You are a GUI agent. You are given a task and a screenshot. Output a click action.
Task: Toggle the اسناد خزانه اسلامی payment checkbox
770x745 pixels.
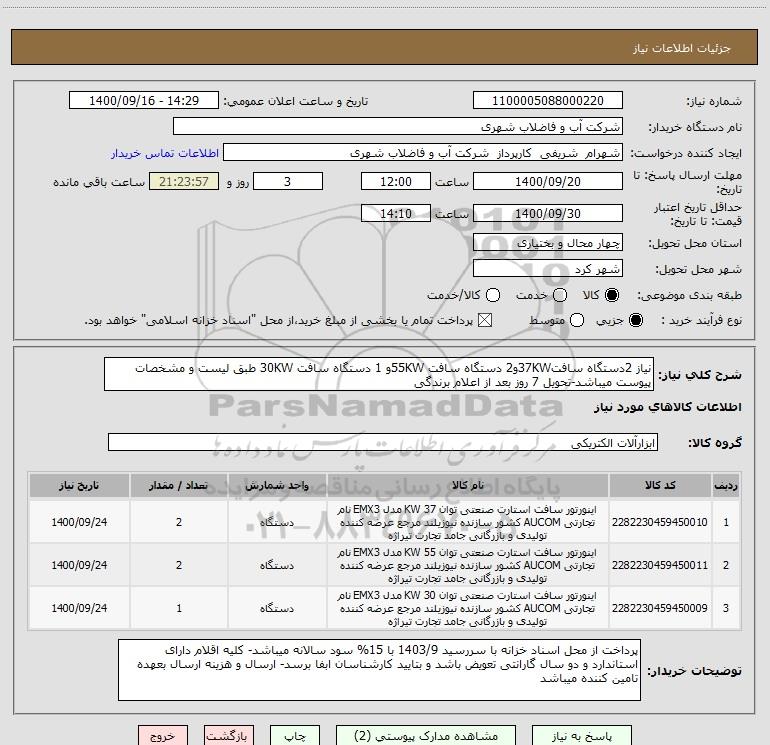[x=485, y=320]
